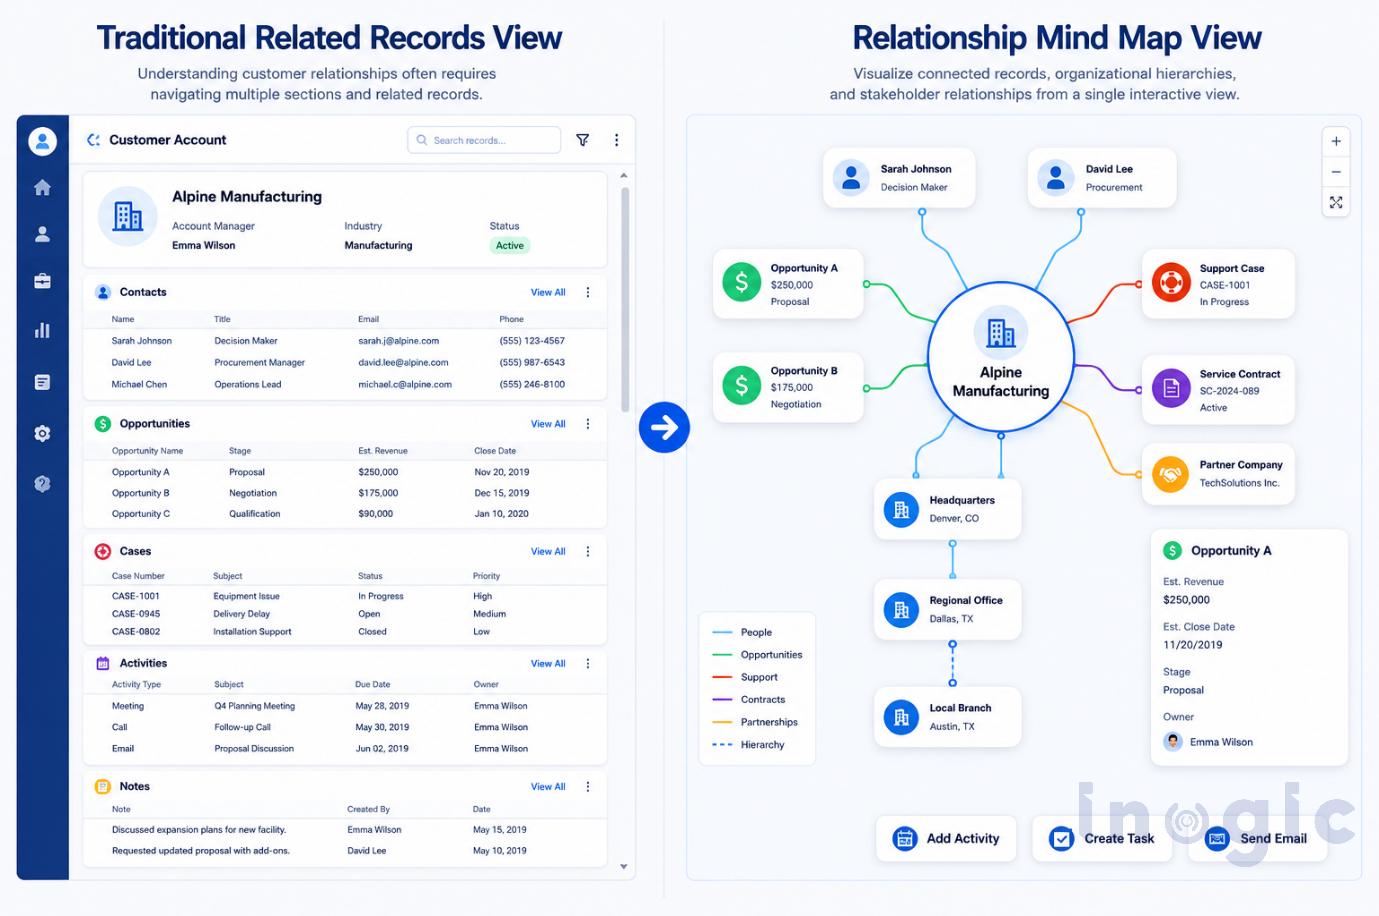Open the settings gear in sidebar
This screenshot has width=1379, height=916.
pos(42,433)
